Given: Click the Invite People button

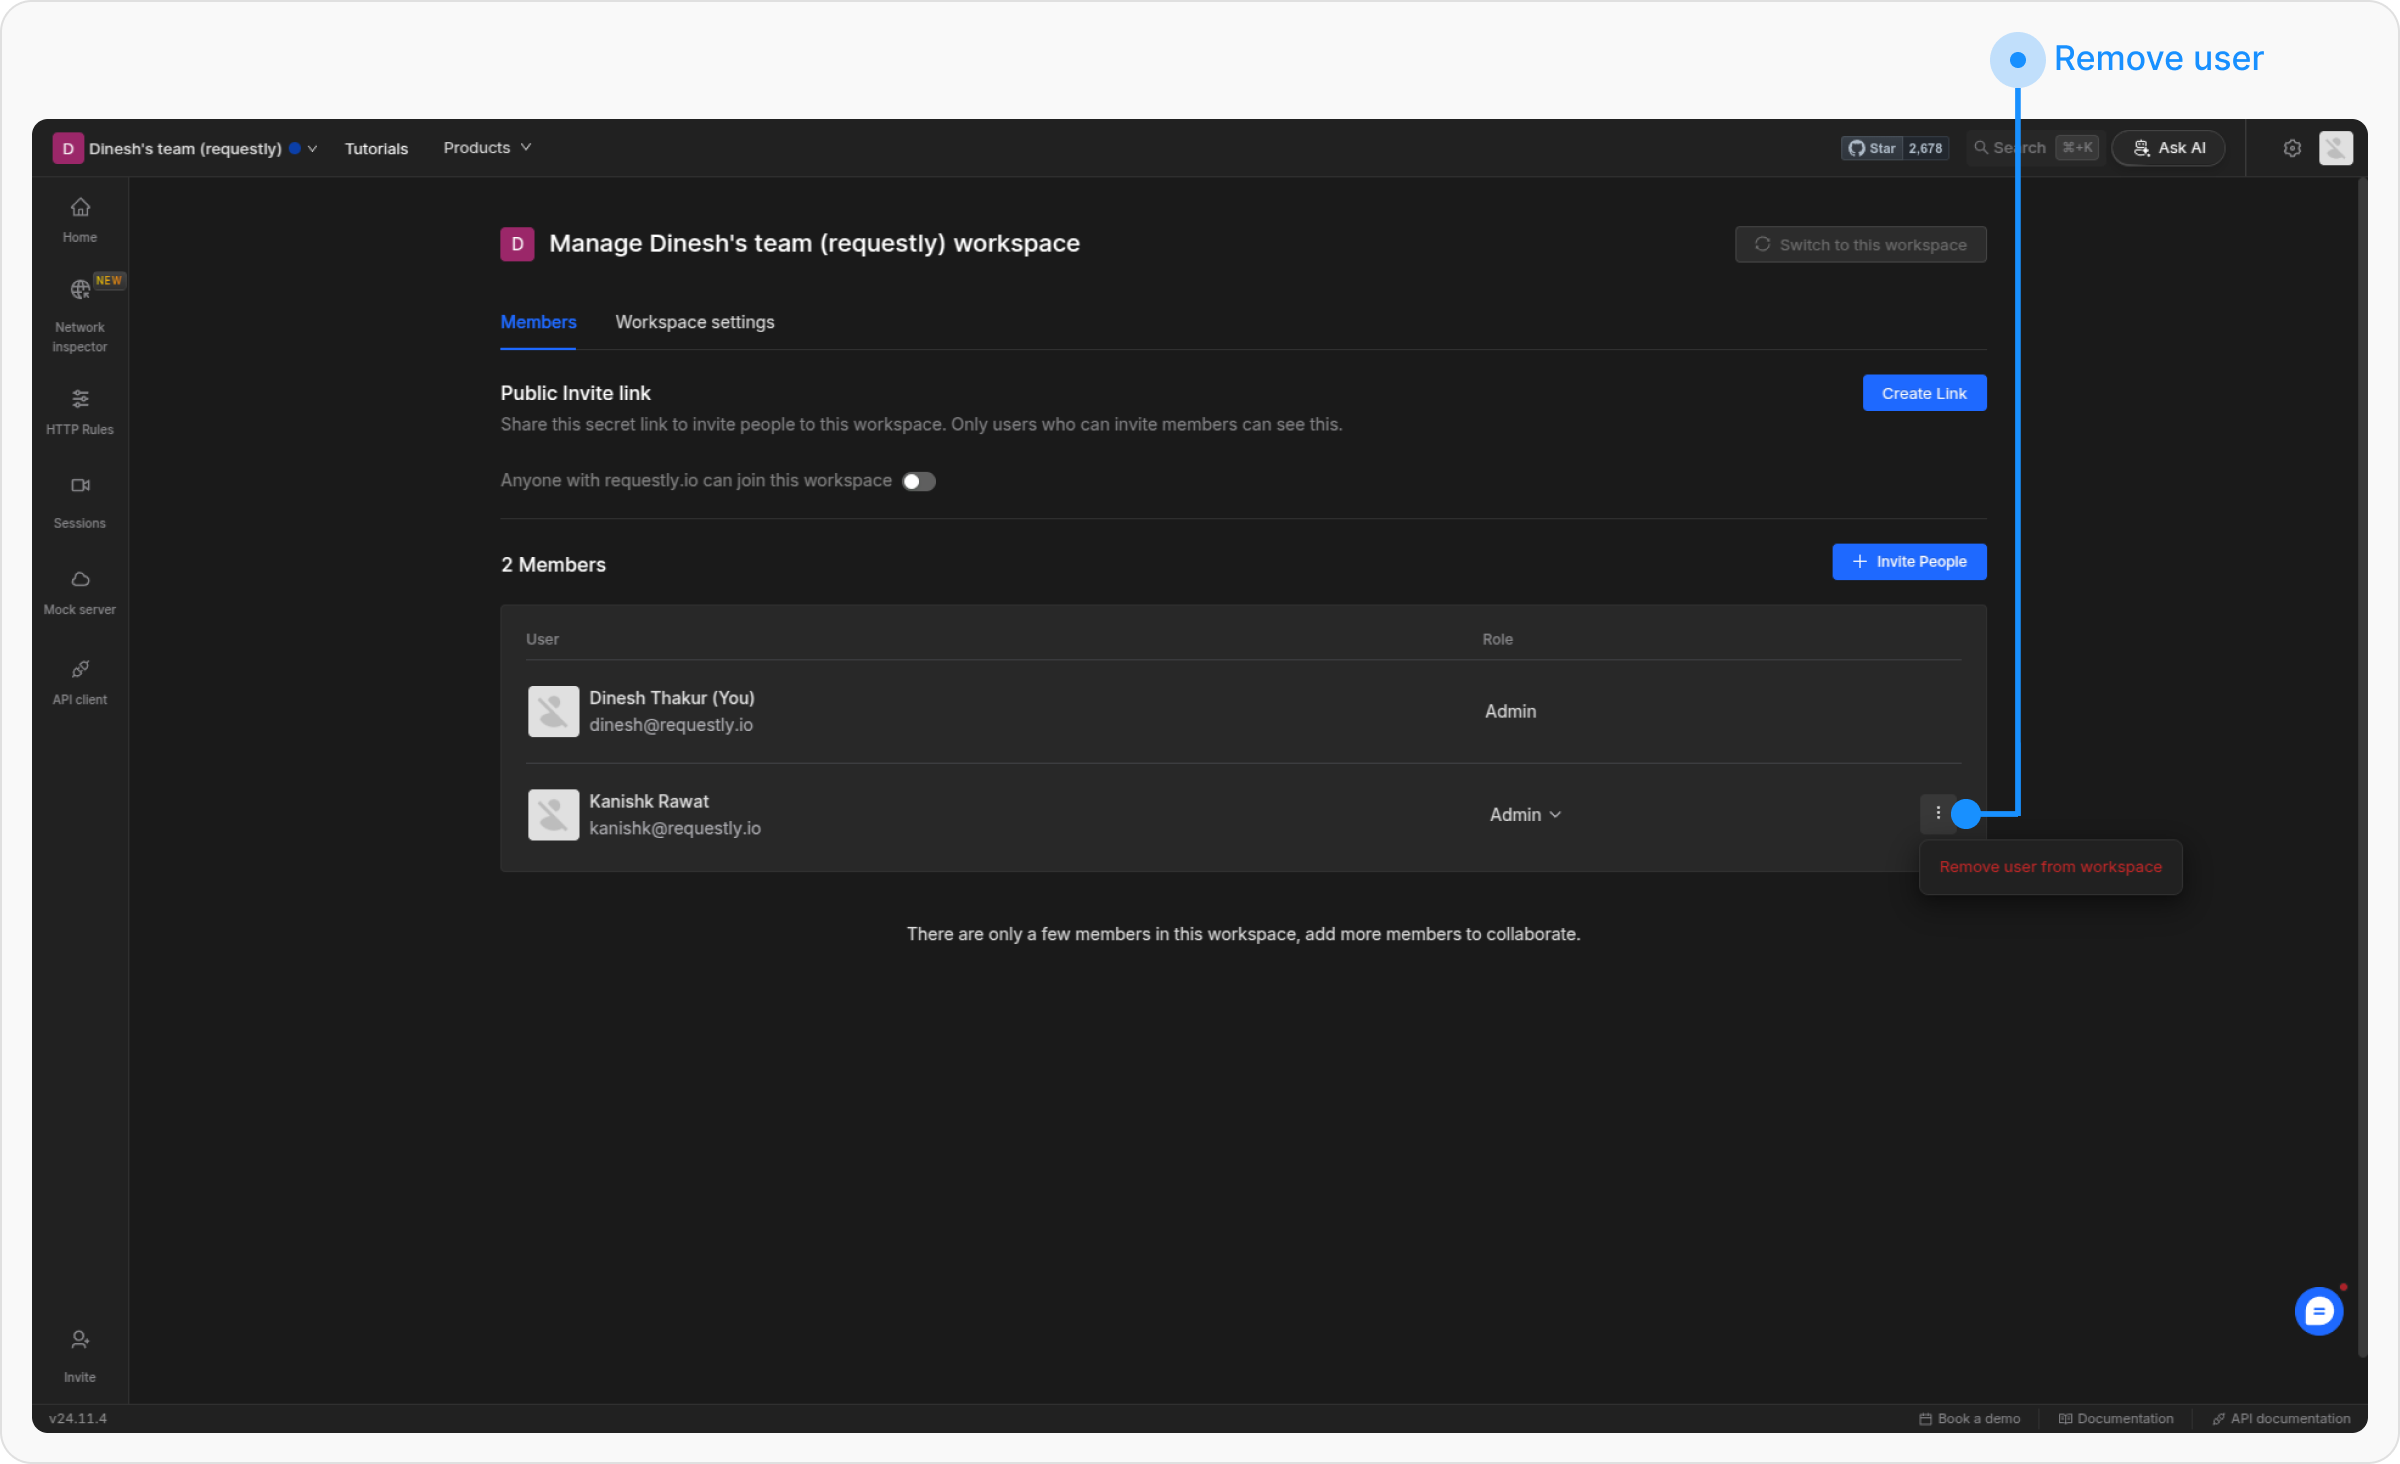Looking at the screenshot, I should tap(1908, 561).
